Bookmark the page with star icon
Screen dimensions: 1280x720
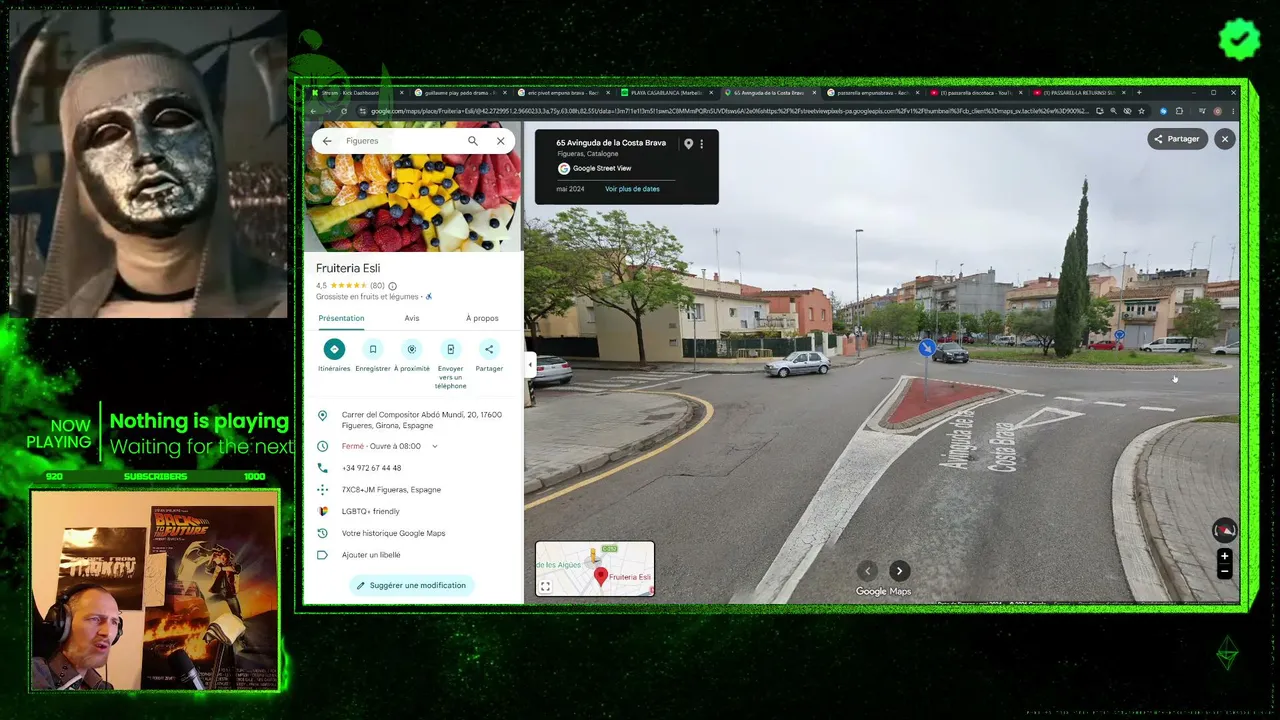click(x=1141, y=111)
